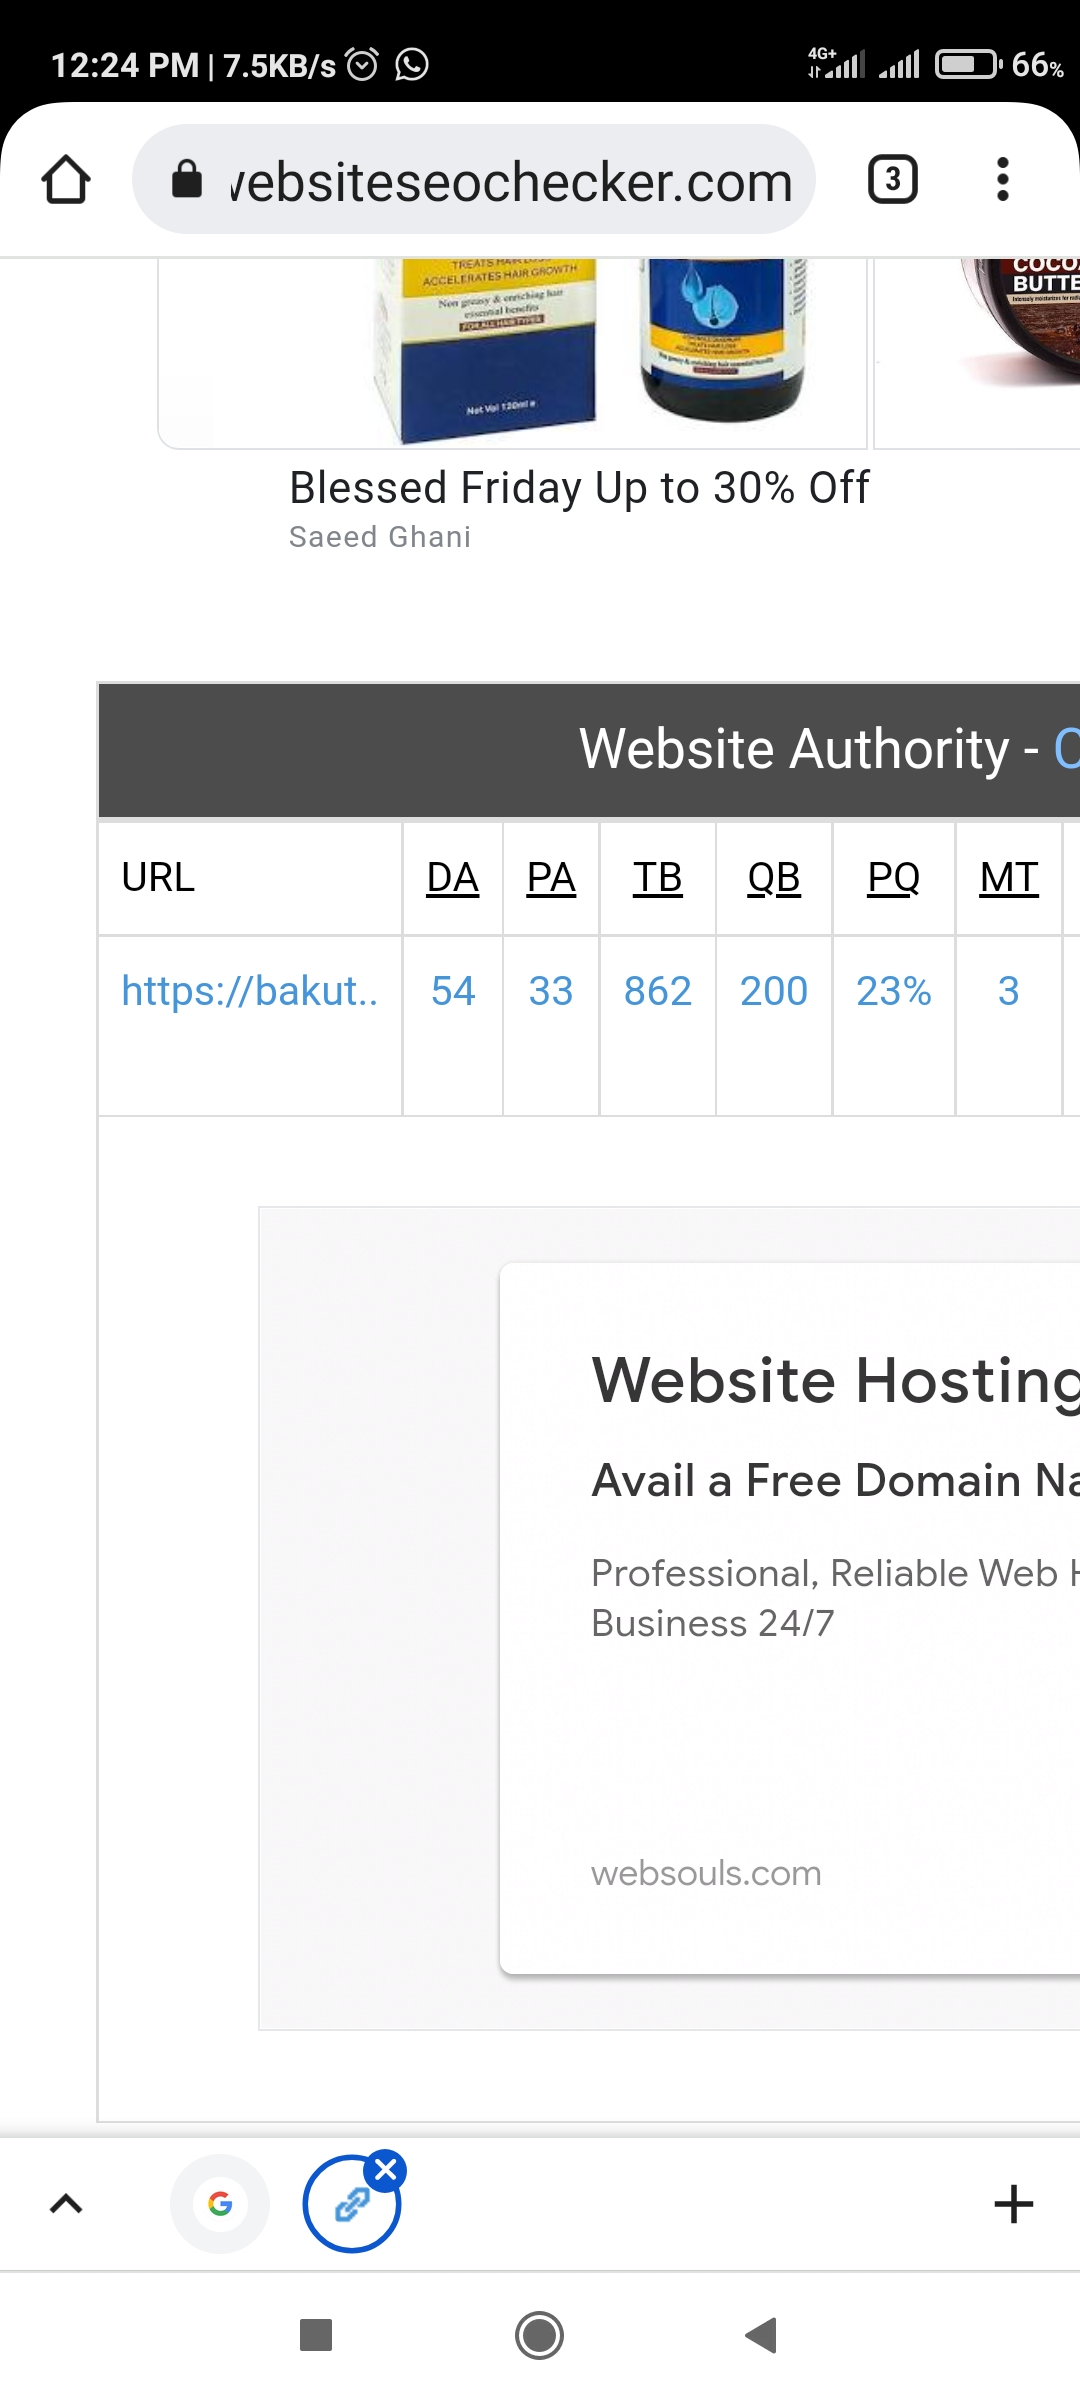The height and width of the screenshot is (2400, 1080).
Task: Add a new tab with plus icon
Action: tap(1013, 2204)
